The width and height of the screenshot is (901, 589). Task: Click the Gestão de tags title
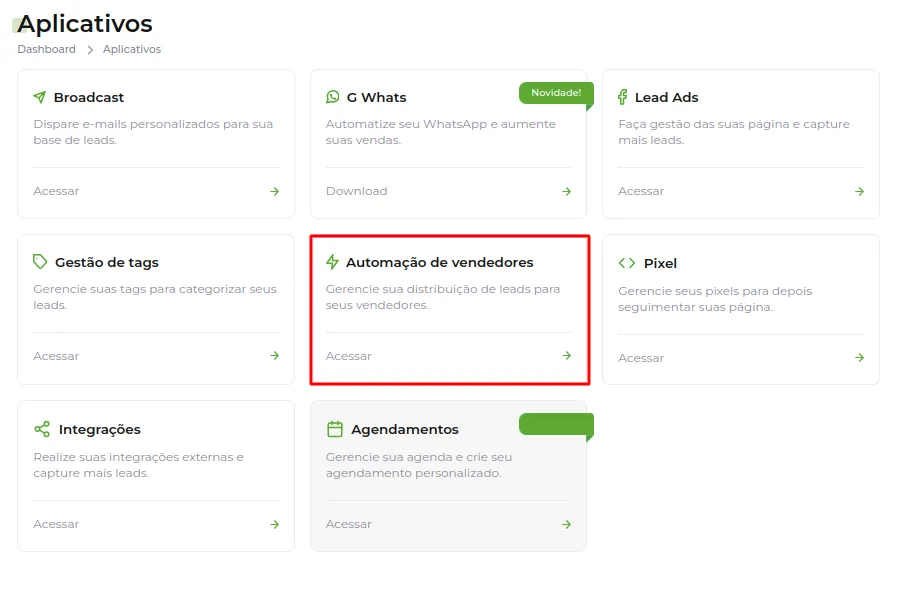point(107,263)
